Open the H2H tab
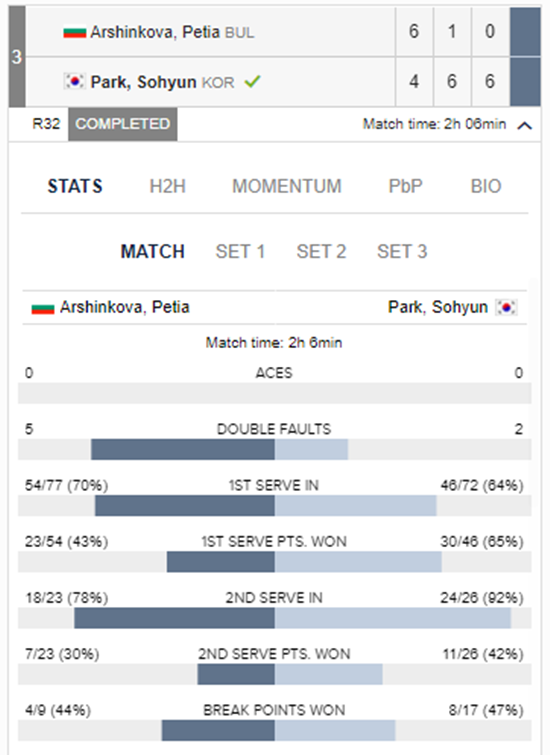This screenshot has width=550, height=755. 168,186
